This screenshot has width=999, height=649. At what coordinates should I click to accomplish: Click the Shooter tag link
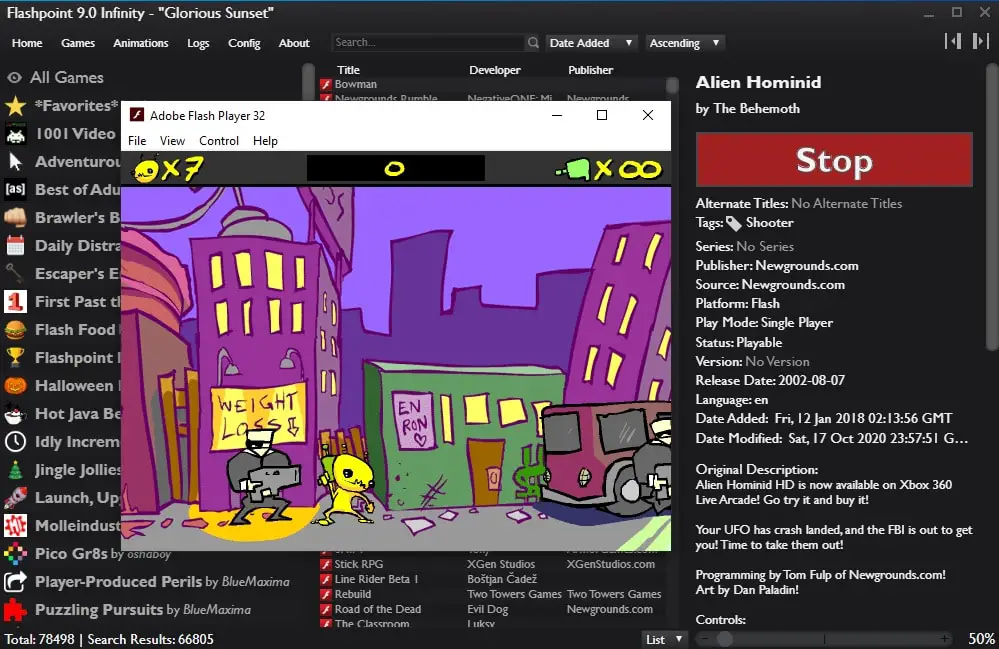[770, 223]
